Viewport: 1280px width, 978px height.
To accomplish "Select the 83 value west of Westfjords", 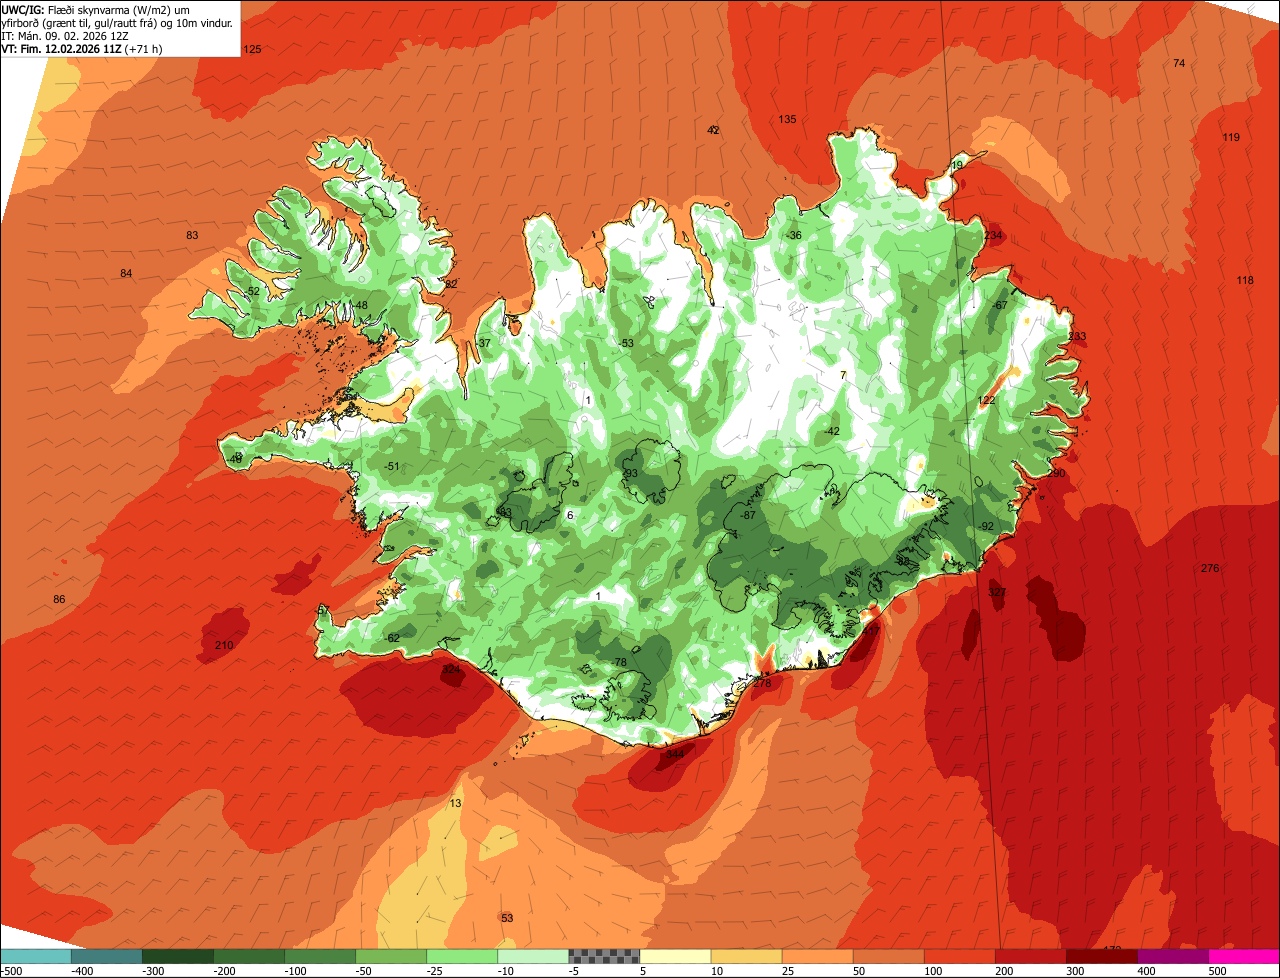I will click(x=192, y=235).
